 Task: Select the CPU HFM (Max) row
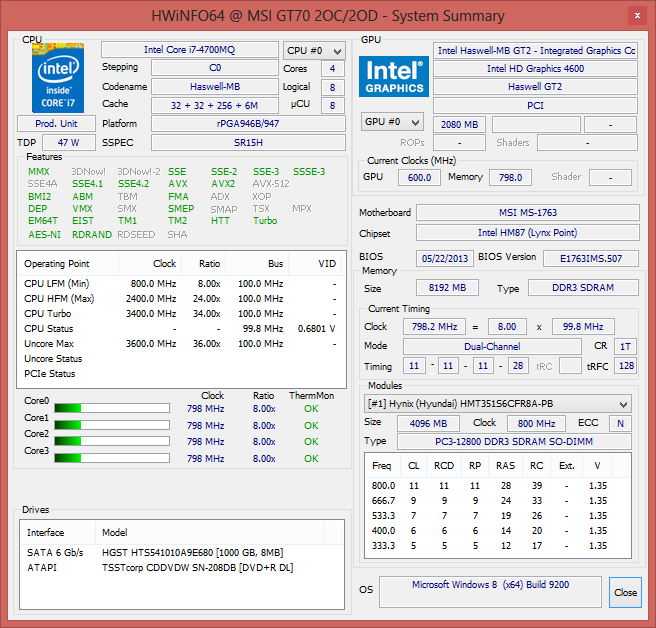click(x=180, y=299)
